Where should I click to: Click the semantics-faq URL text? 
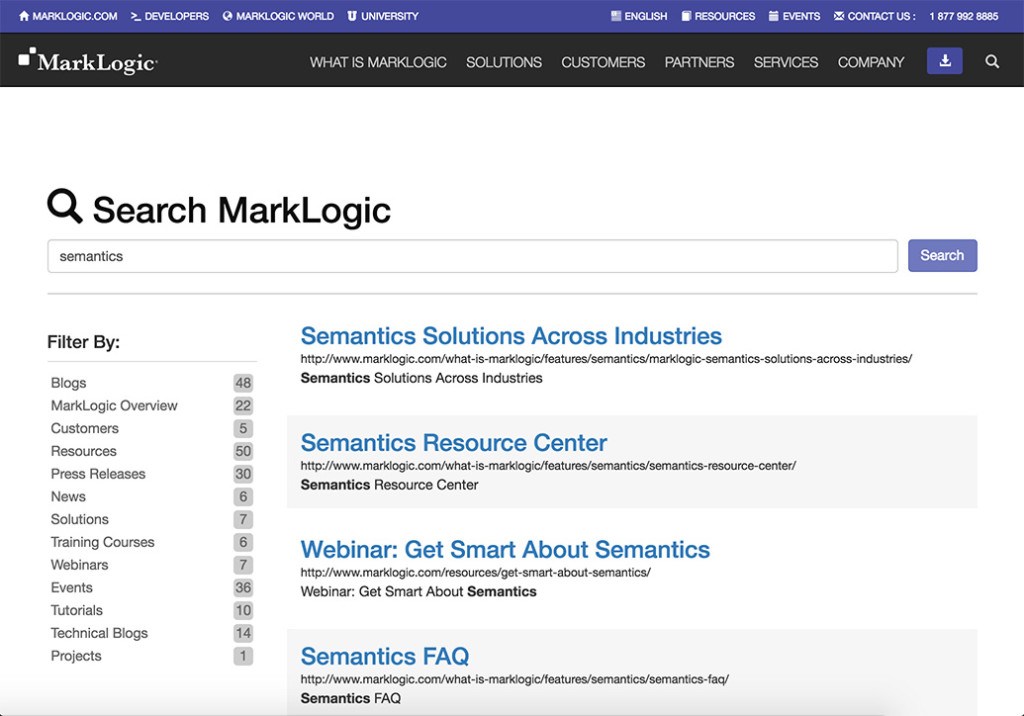click(515, 679)
